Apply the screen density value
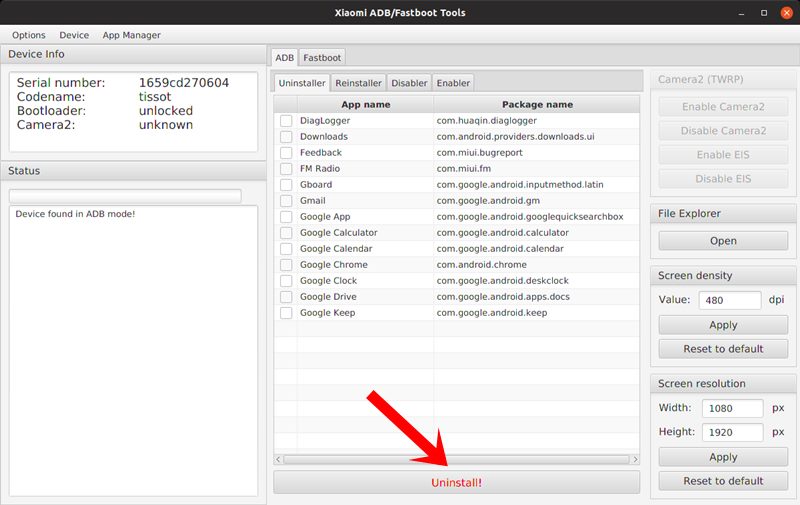 point(723,325)
